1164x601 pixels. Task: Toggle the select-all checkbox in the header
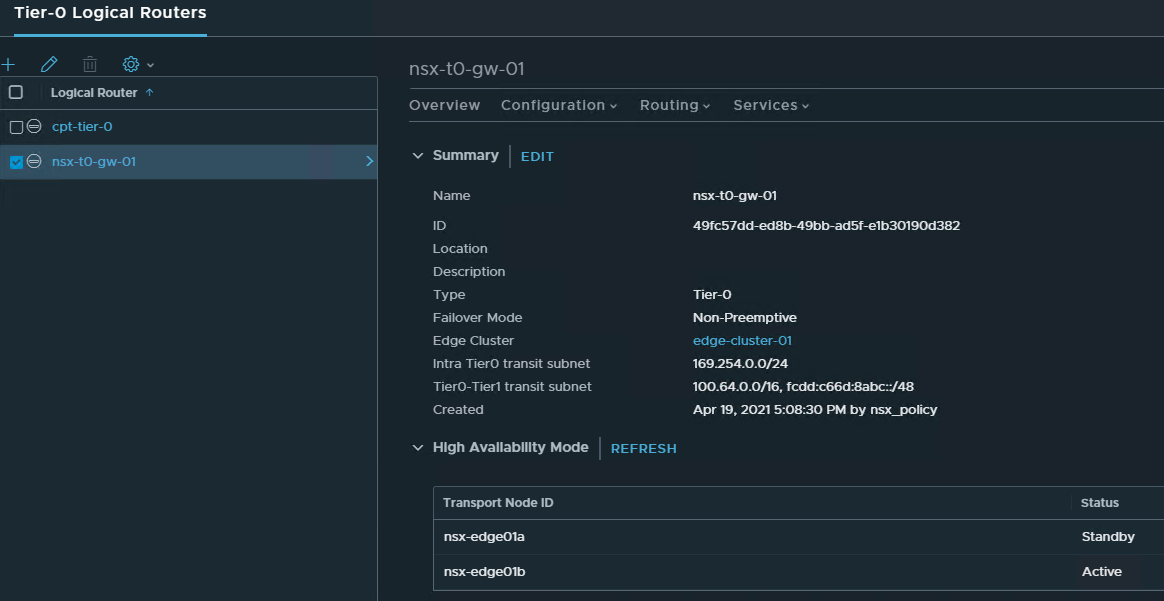(x=14, y=92)
